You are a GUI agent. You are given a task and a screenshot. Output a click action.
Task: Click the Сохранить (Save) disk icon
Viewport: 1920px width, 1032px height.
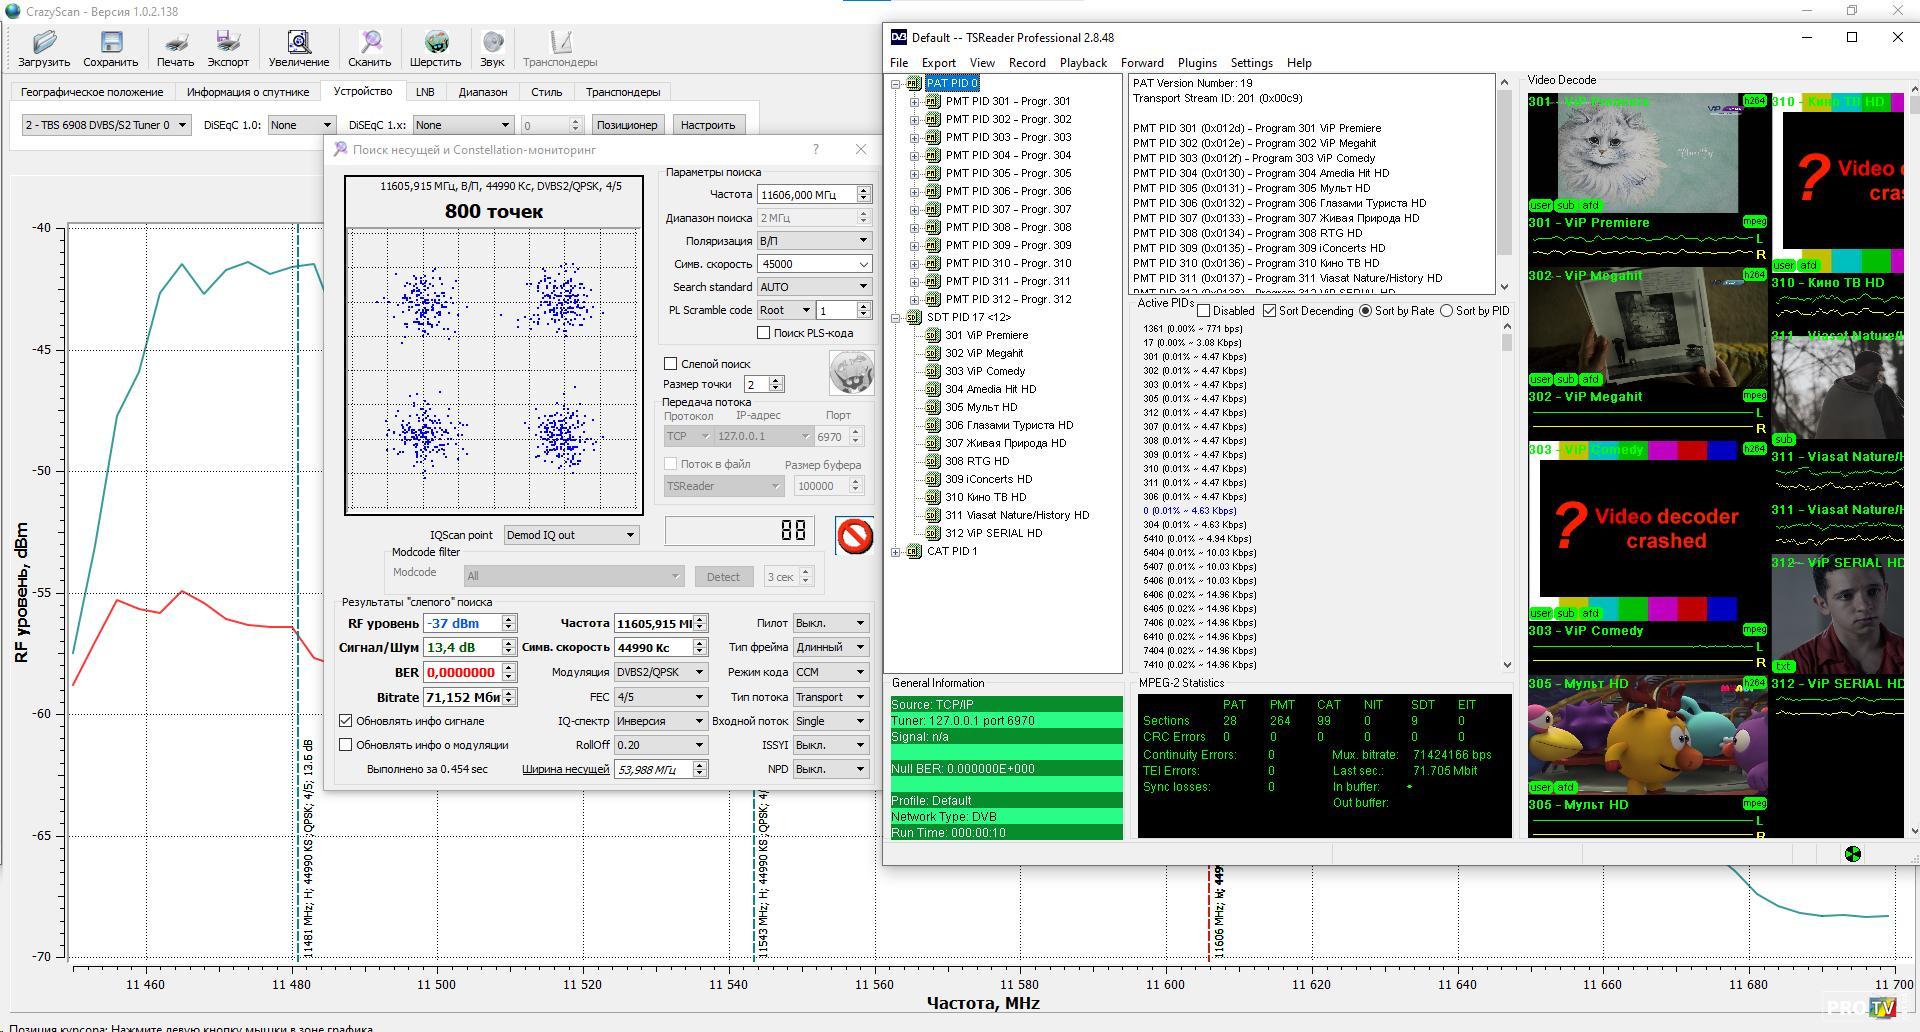pyautogui.click(x=110, y=43)
